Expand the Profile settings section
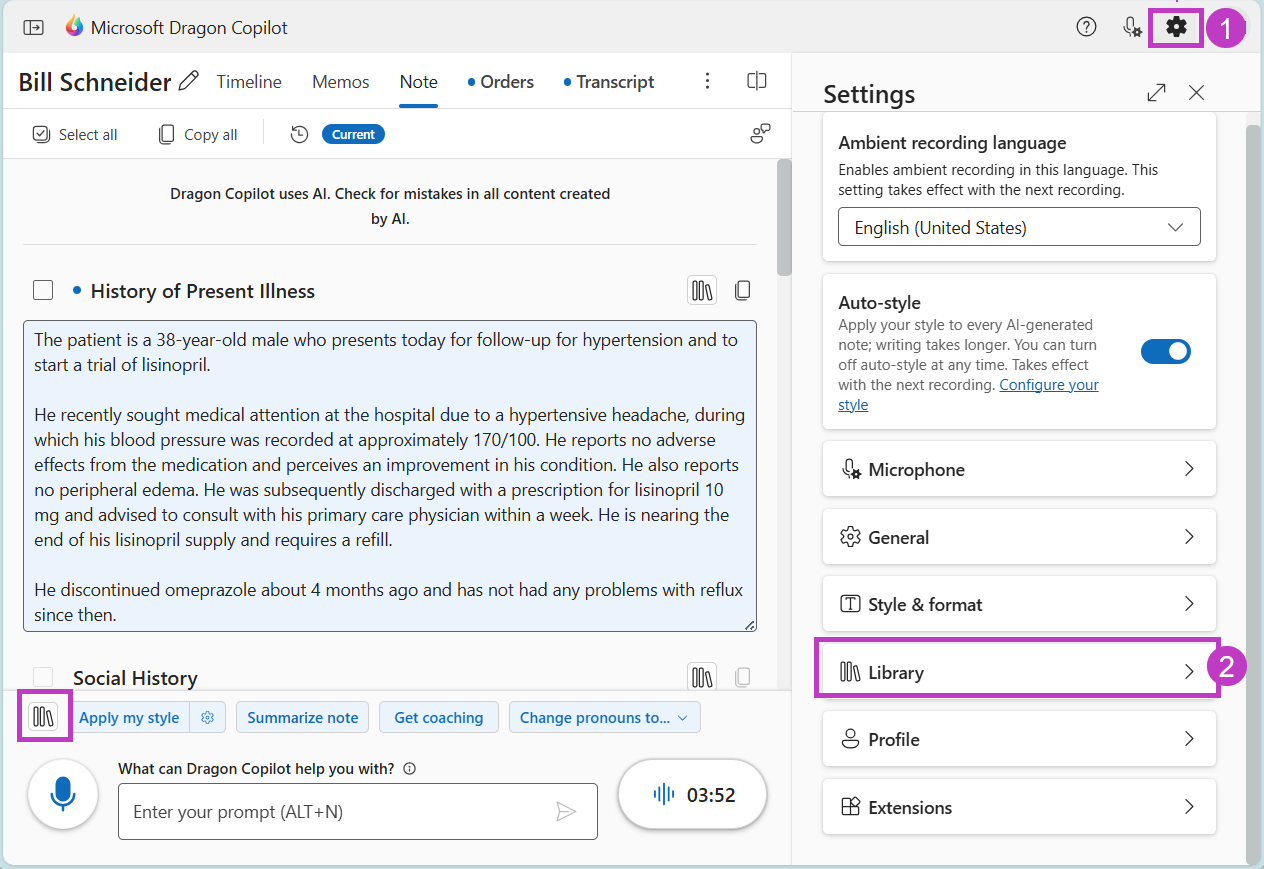1264x869 pixels. point(1019,739)
